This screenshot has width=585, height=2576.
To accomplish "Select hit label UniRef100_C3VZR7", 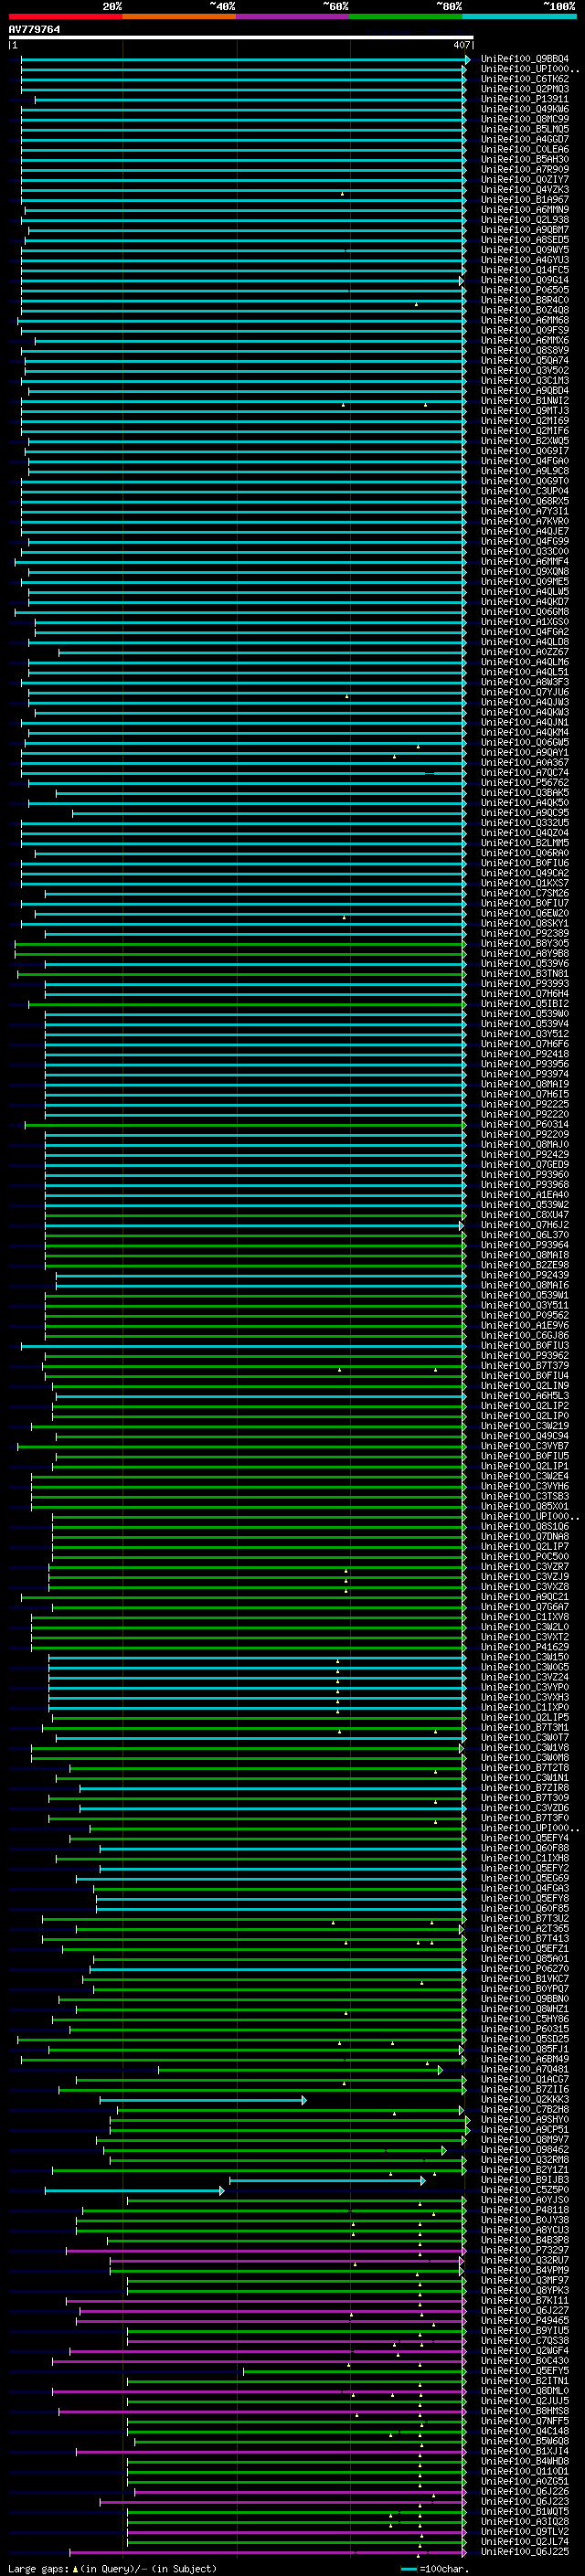I will 524,1566.
